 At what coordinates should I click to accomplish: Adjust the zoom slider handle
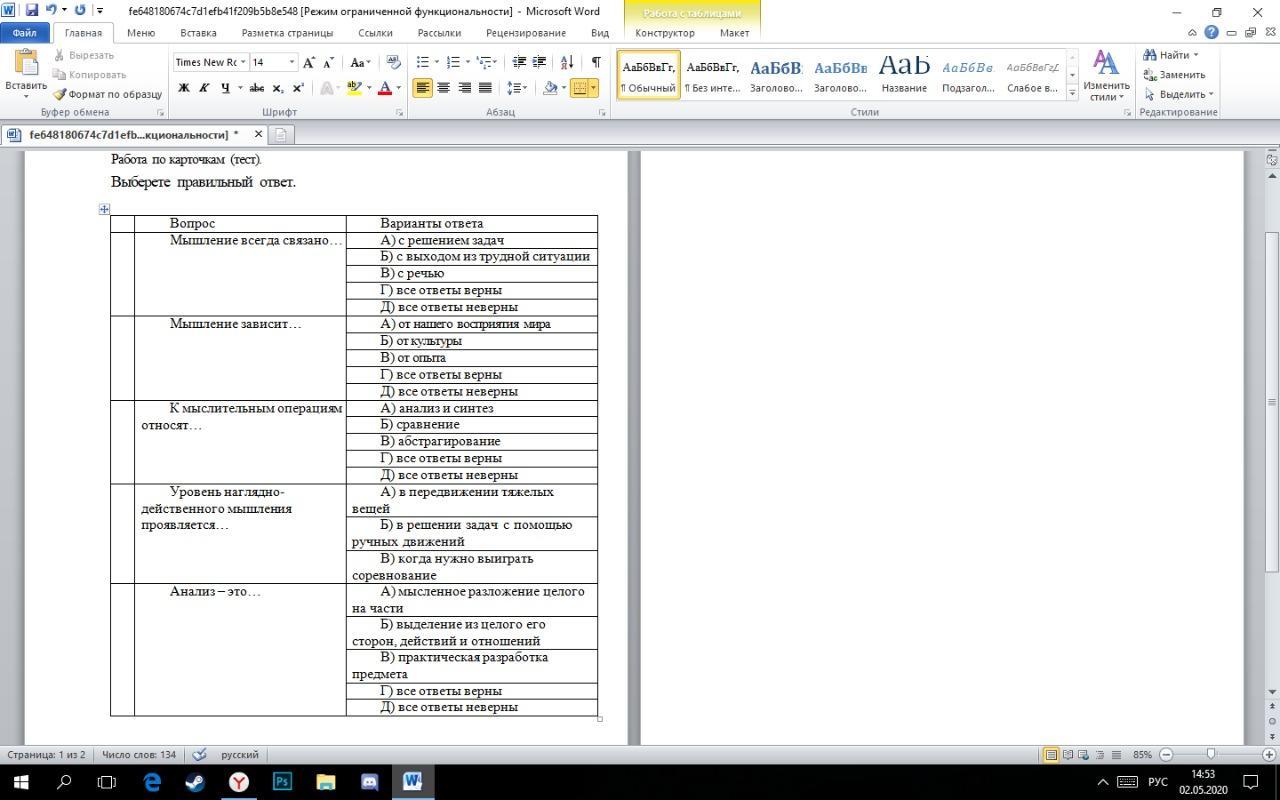pyautogui.click(x=1211, y=755)
